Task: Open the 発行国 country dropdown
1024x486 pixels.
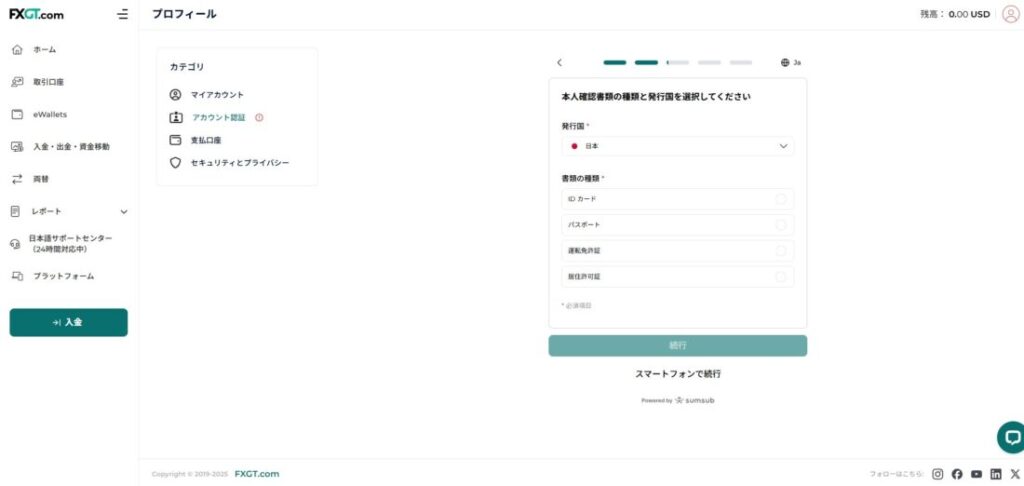Action: click(677, 146)
